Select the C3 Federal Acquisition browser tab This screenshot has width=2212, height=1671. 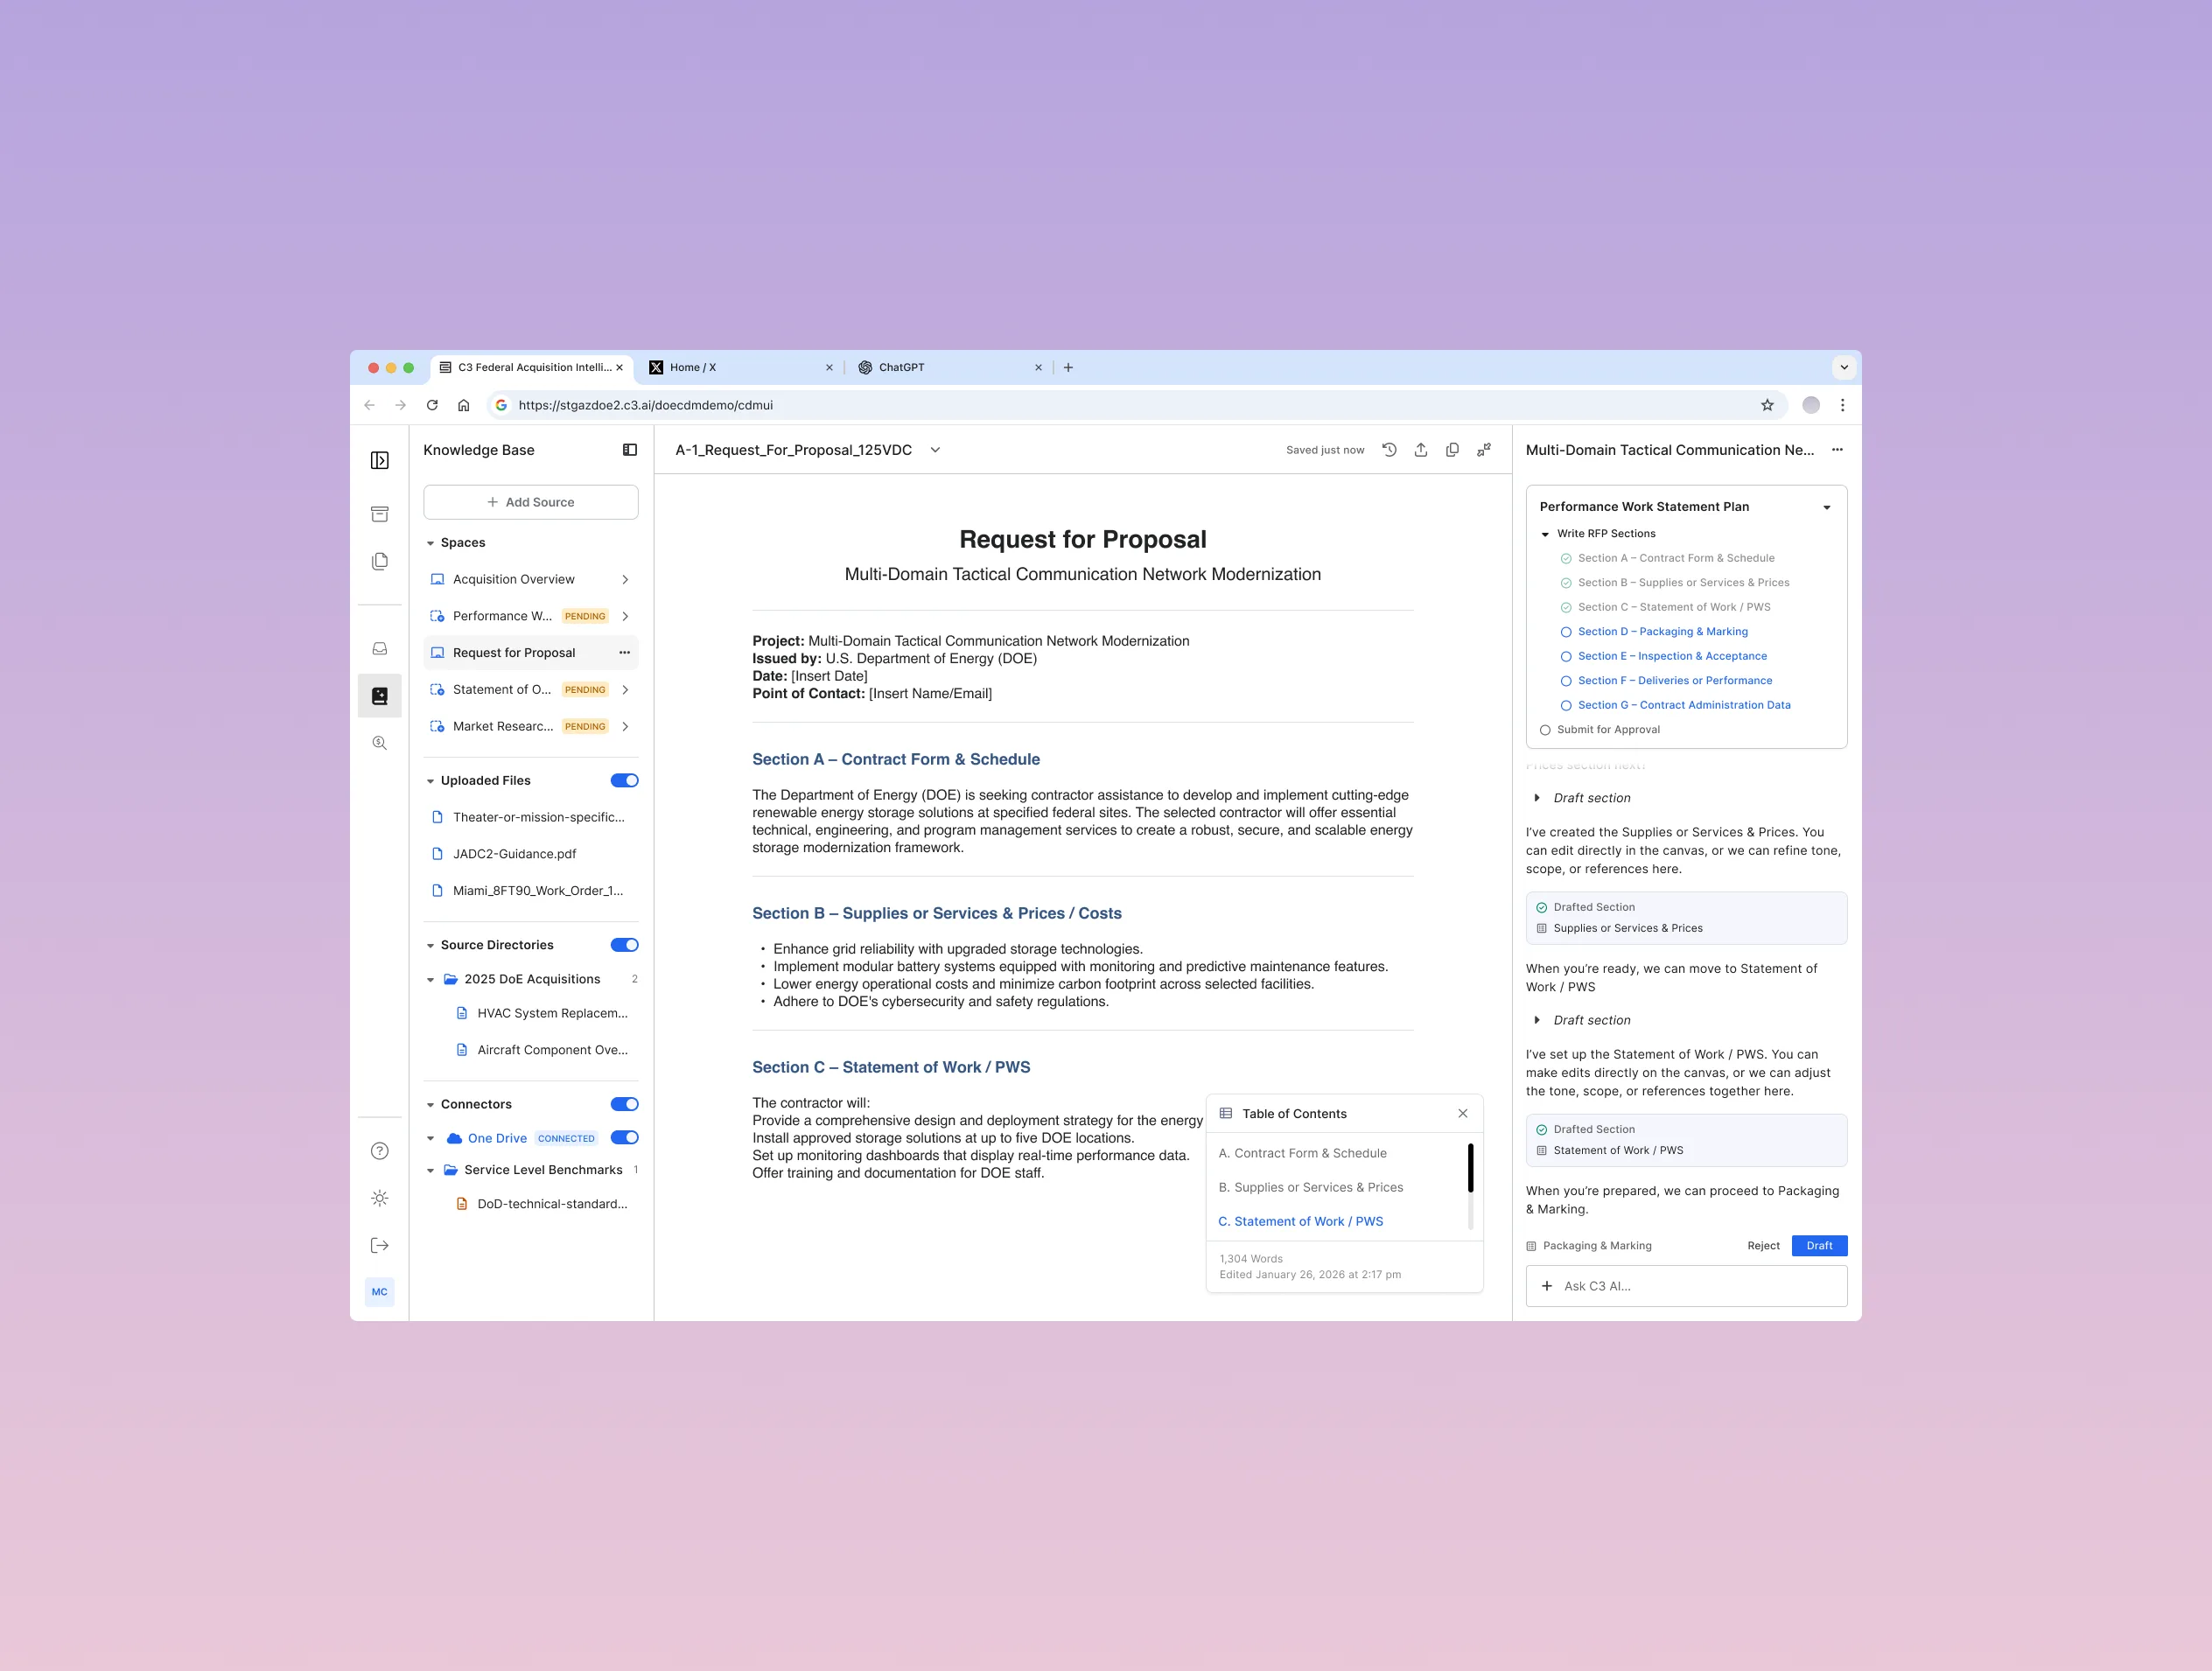click(x=532, y=367)
